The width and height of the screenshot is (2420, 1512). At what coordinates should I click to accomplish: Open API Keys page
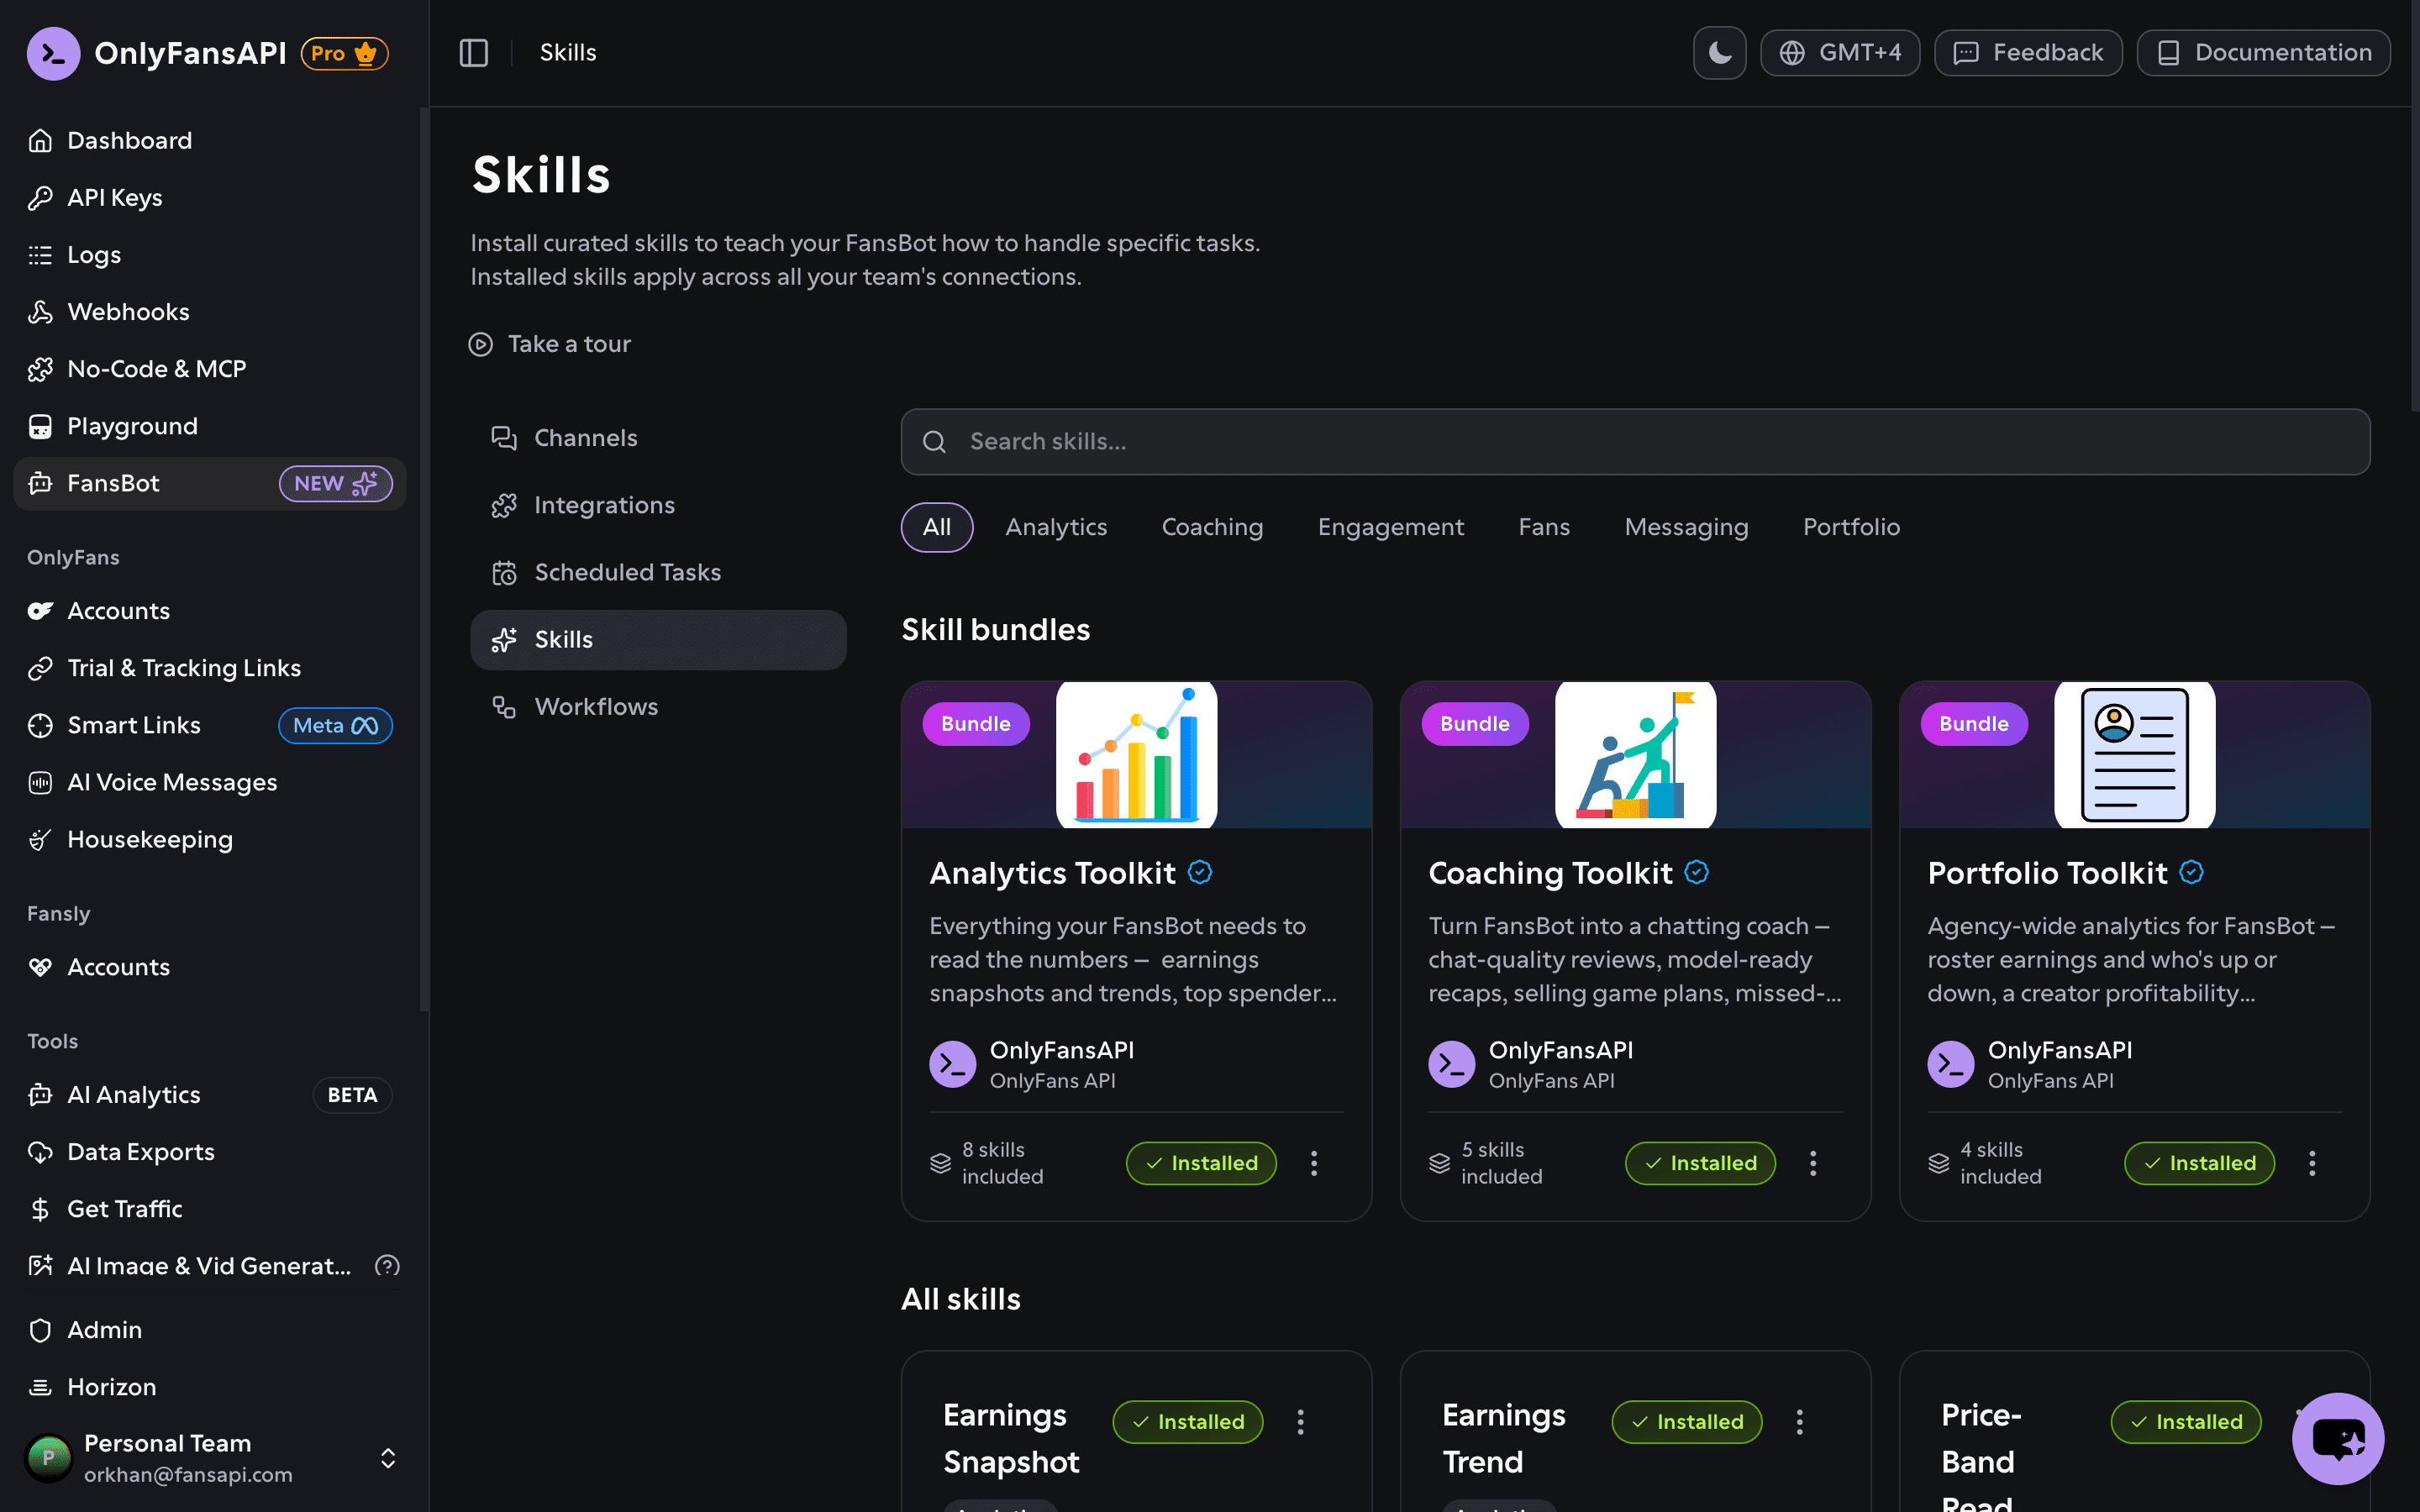(x=210, y=198)
